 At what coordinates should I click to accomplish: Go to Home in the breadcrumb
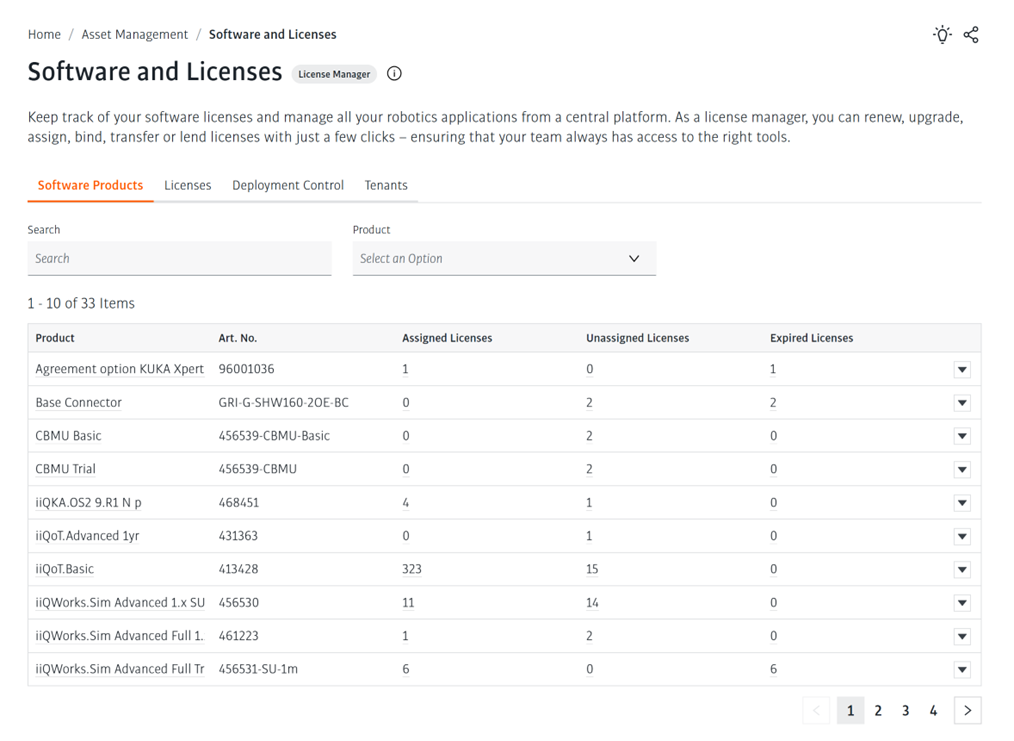[x=44, y=34]
